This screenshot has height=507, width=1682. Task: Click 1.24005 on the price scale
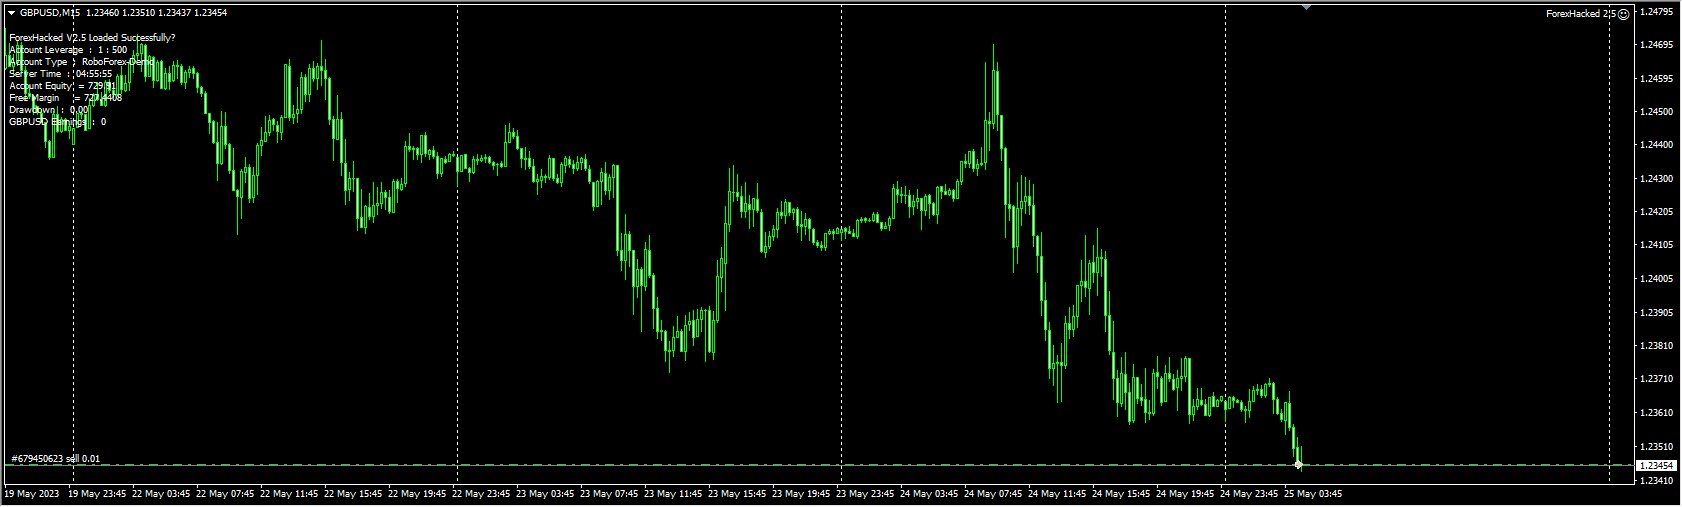click(1657, 279)
